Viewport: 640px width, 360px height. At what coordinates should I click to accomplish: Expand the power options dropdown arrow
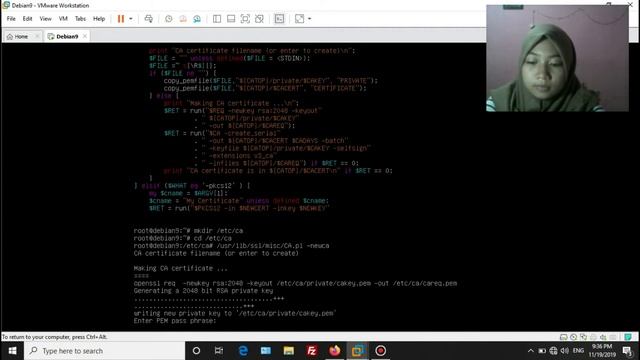[x=131, y=19]
